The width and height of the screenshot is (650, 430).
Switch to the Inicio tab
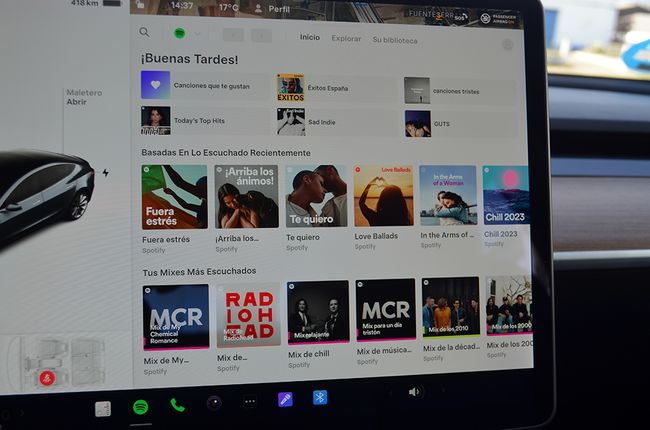(x=310, y=37)
